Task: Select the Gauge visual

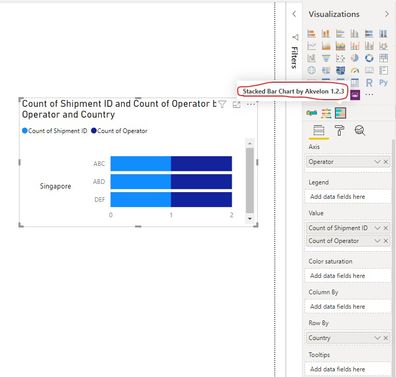Action: click(x=354, y=70)
